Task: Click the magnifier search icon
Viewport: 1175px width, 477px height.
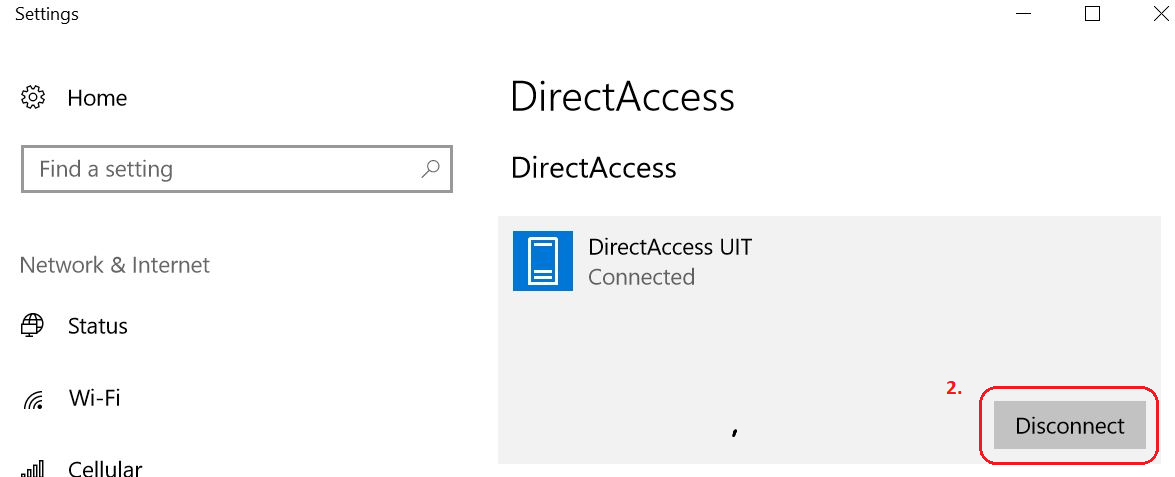Action: coord(430,169)
